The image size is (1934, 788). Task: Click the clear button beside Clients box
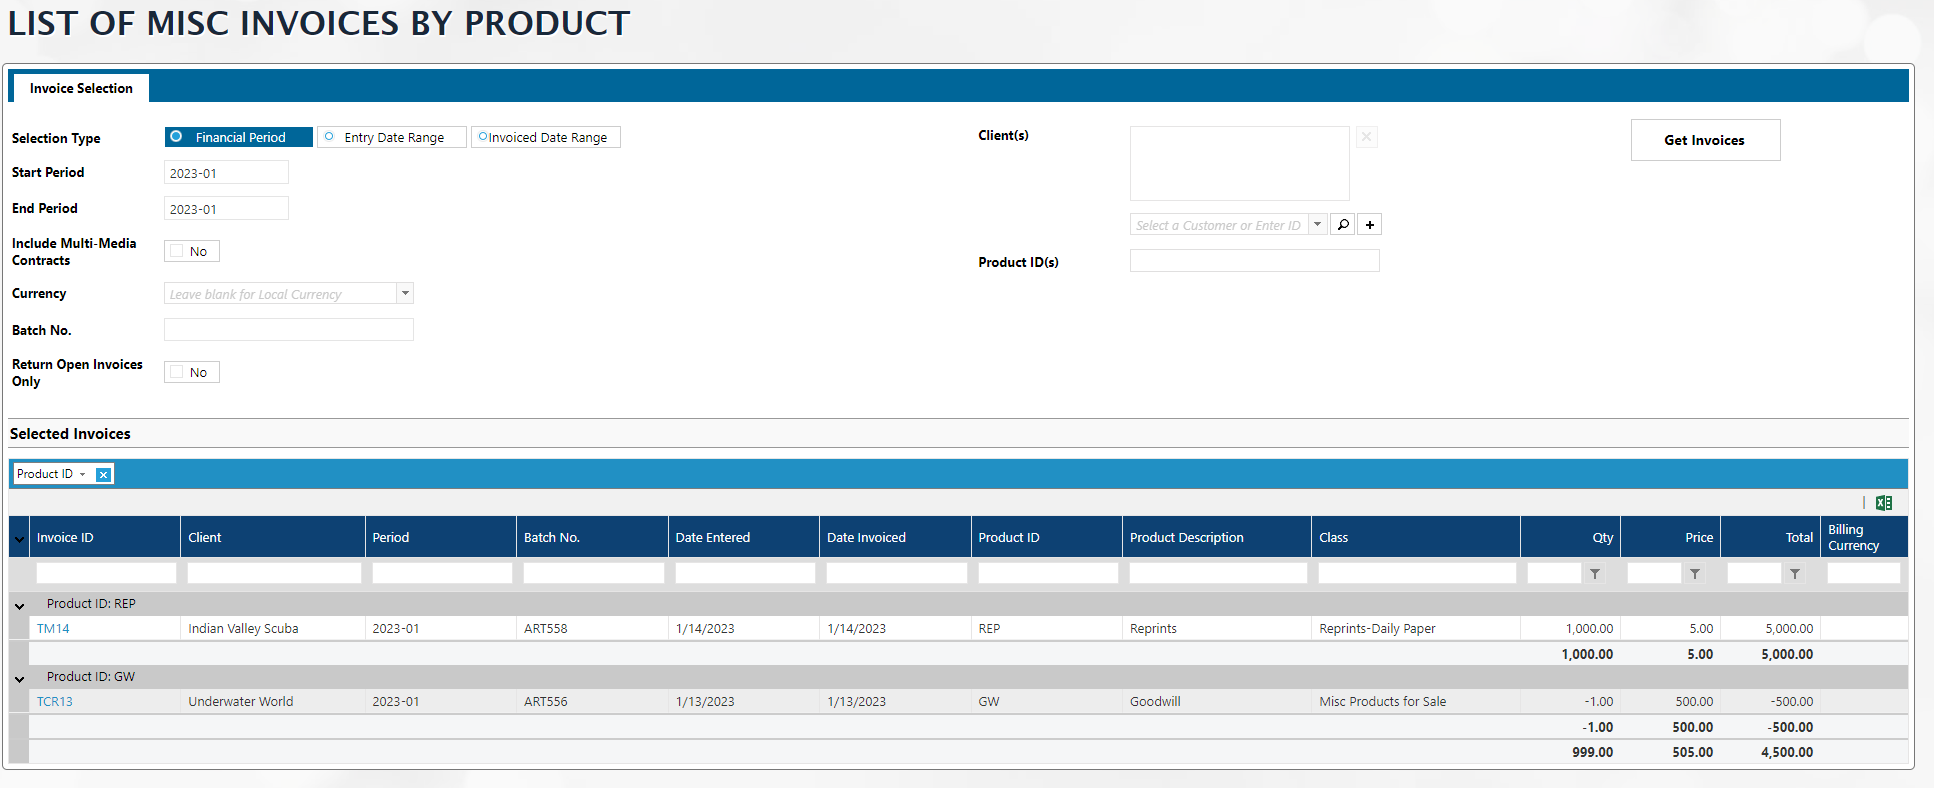click(x=1366, y=137)
